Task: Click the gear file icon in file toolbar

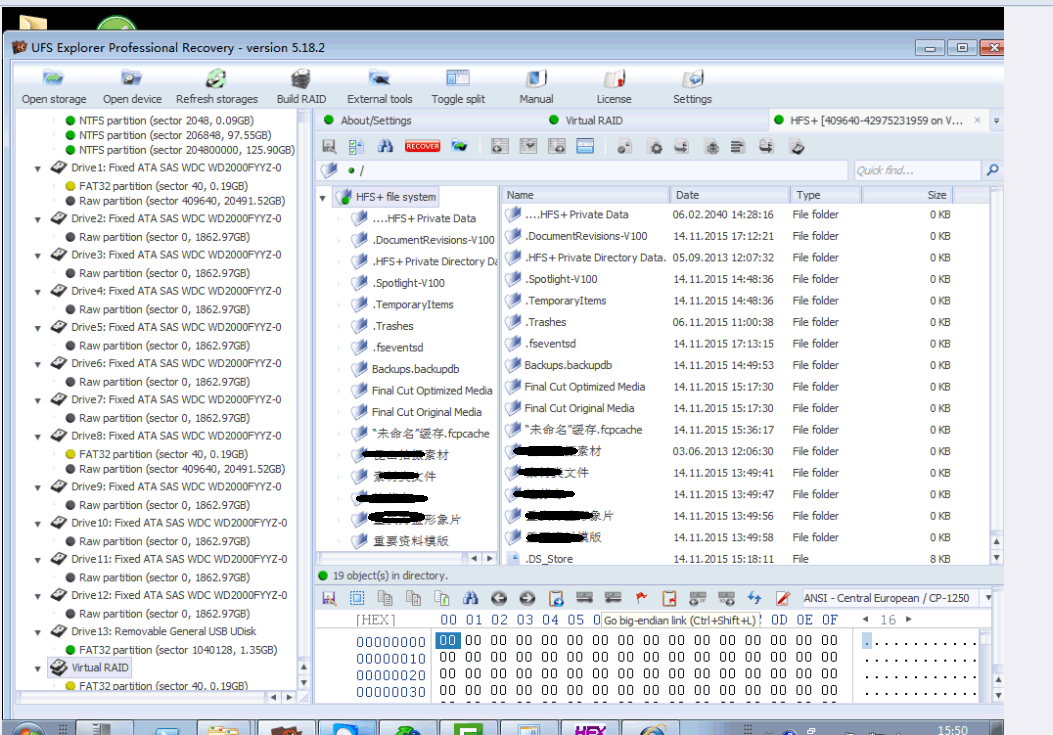Action: [x=655, y=147]
